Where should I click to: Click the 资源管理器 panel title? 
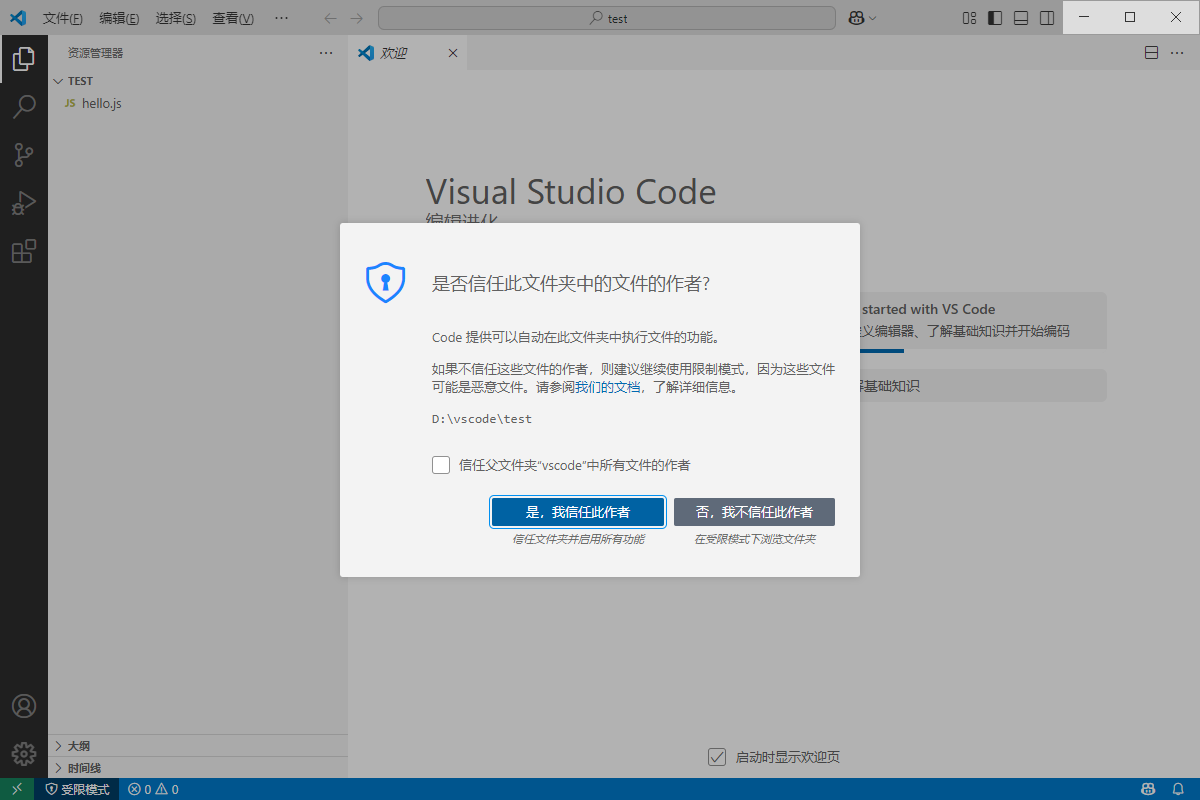[96, 53]
